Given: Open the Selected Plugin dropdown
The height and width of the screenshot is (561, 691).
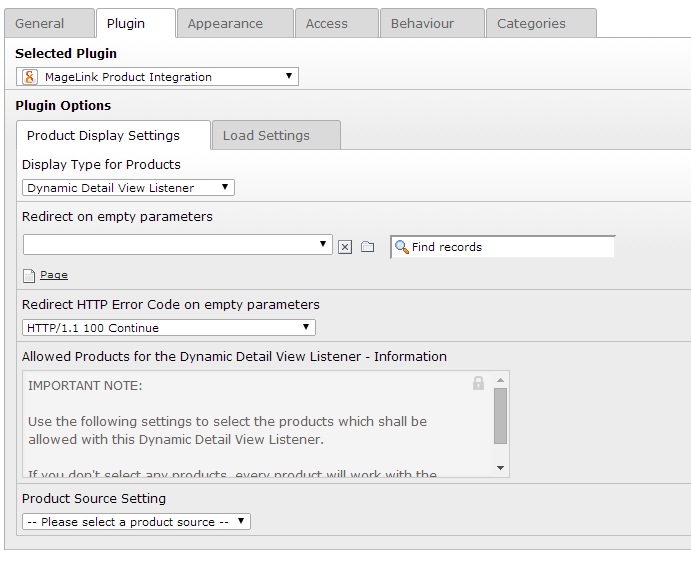Looking at the screenshot, I should (x=158, y=77).
